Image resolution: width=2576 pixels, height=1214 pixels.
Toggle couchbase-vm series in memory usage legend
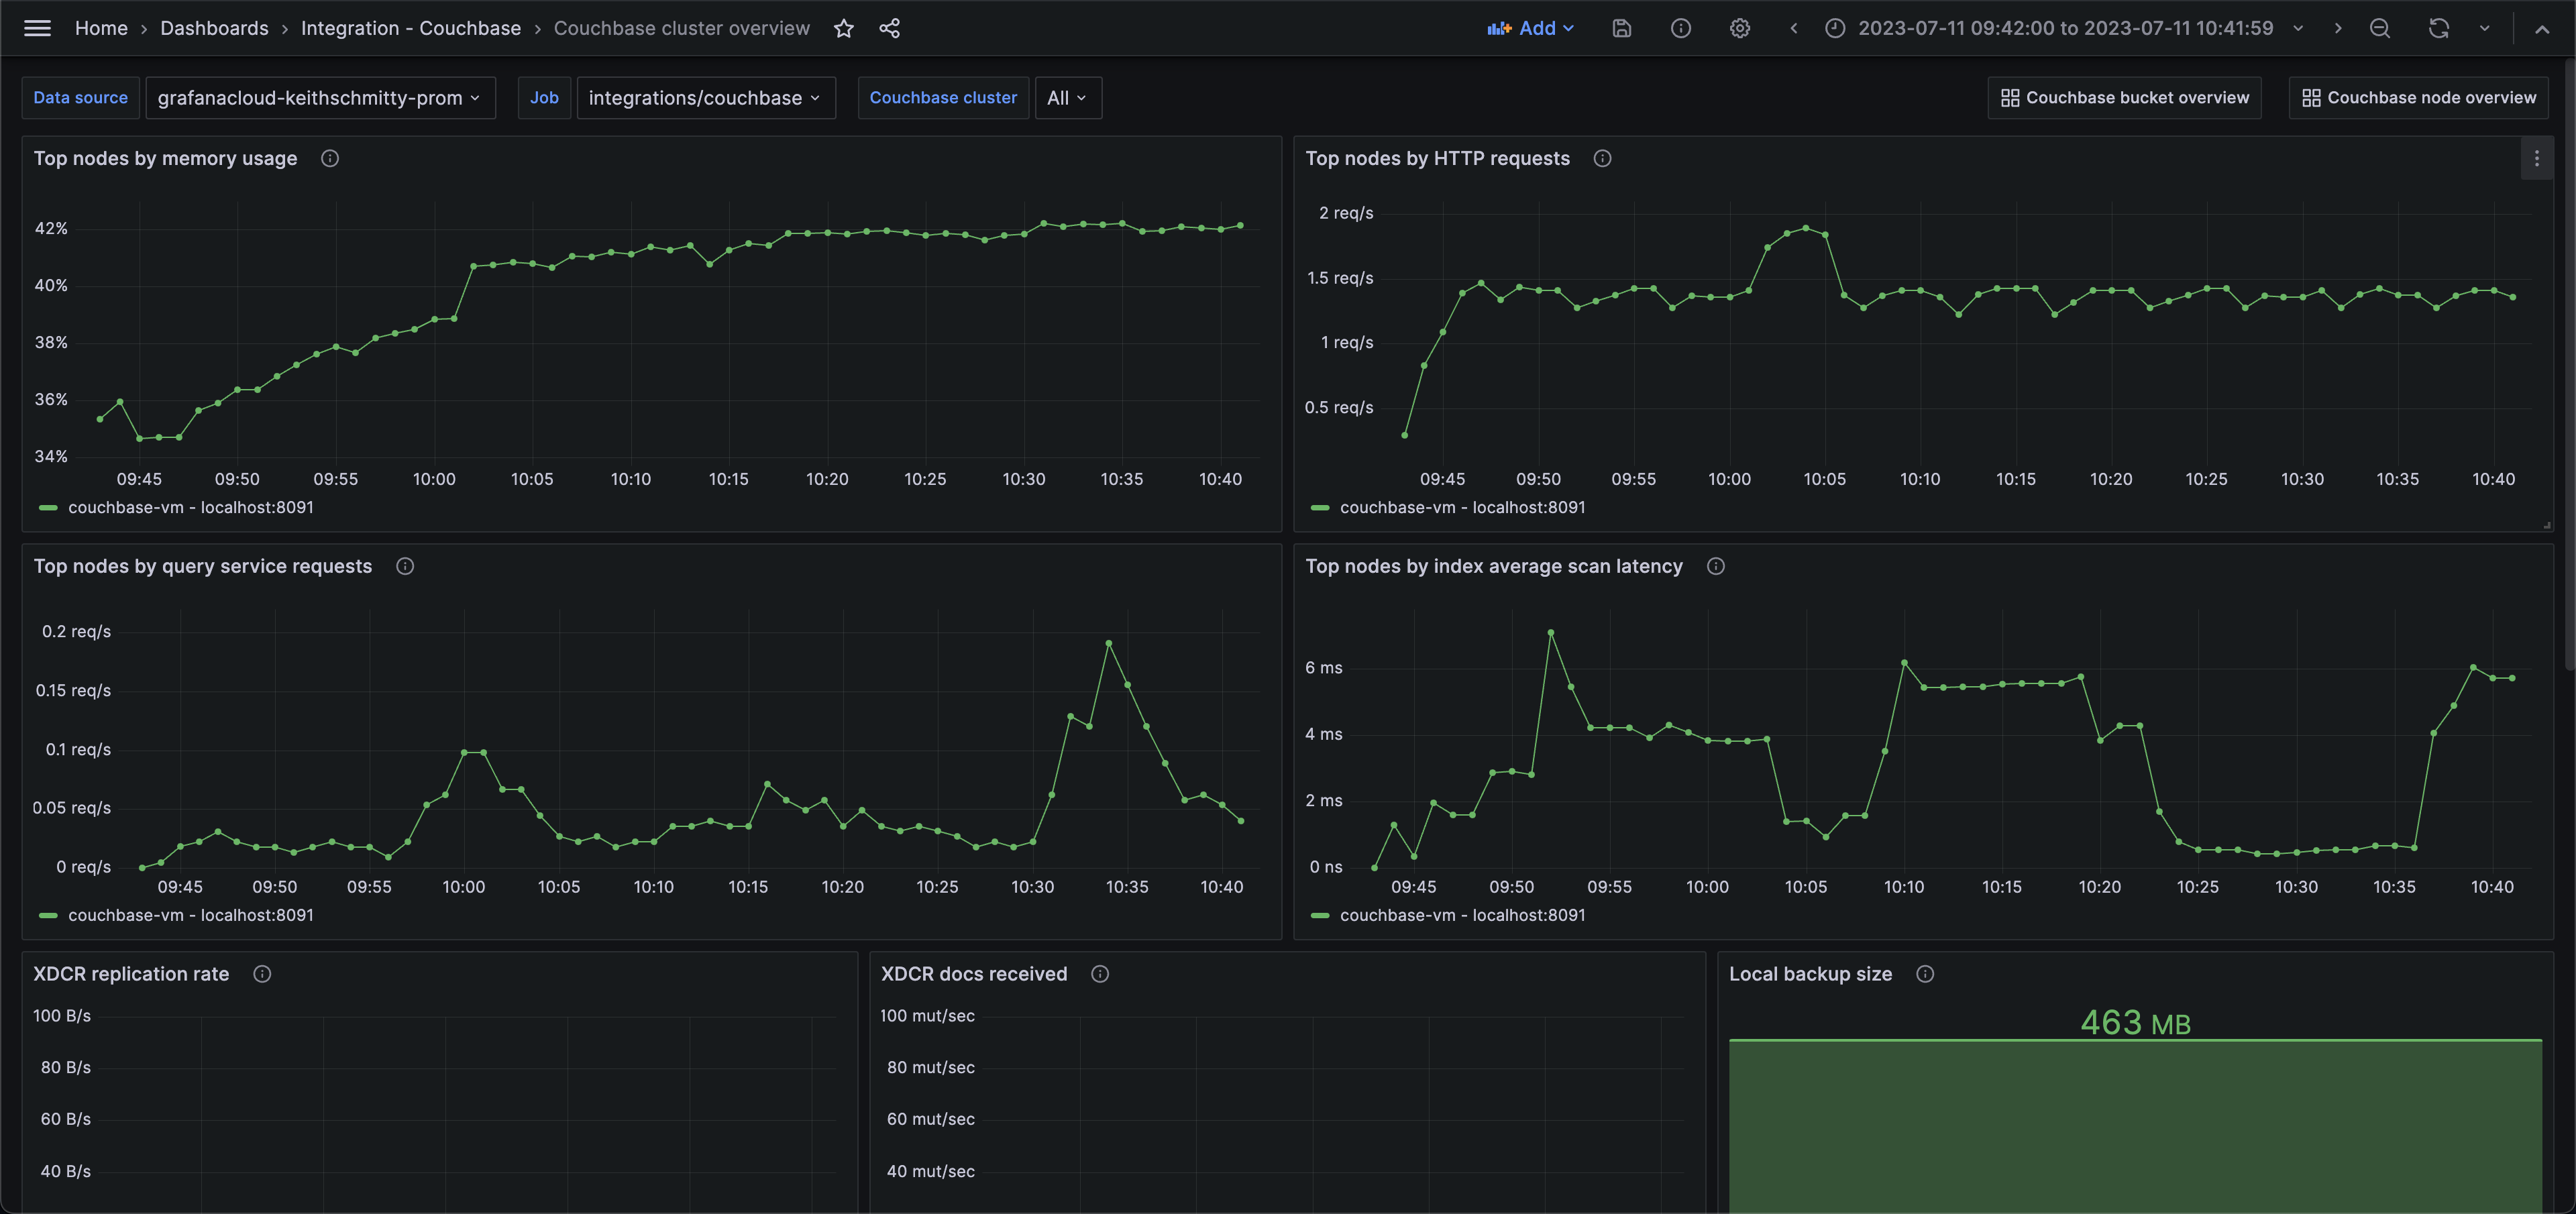[x=189, y=507]
